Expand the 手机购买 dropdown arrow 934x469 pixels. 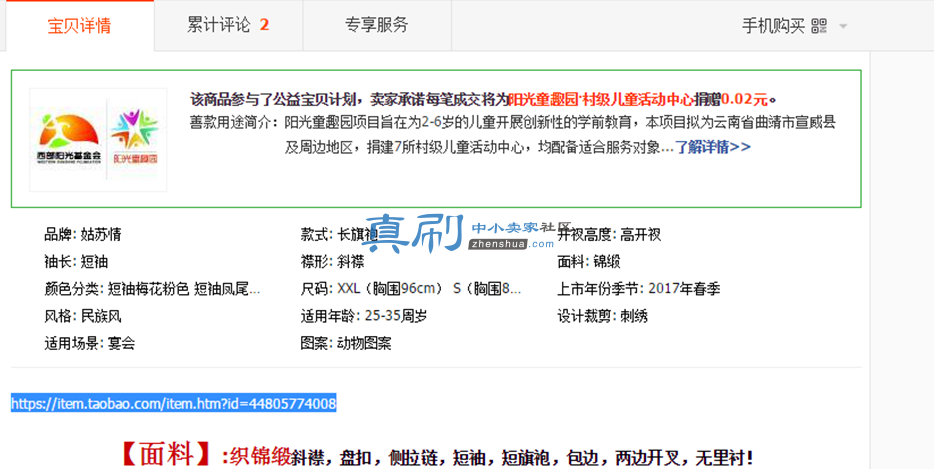[x=842, y=26]
